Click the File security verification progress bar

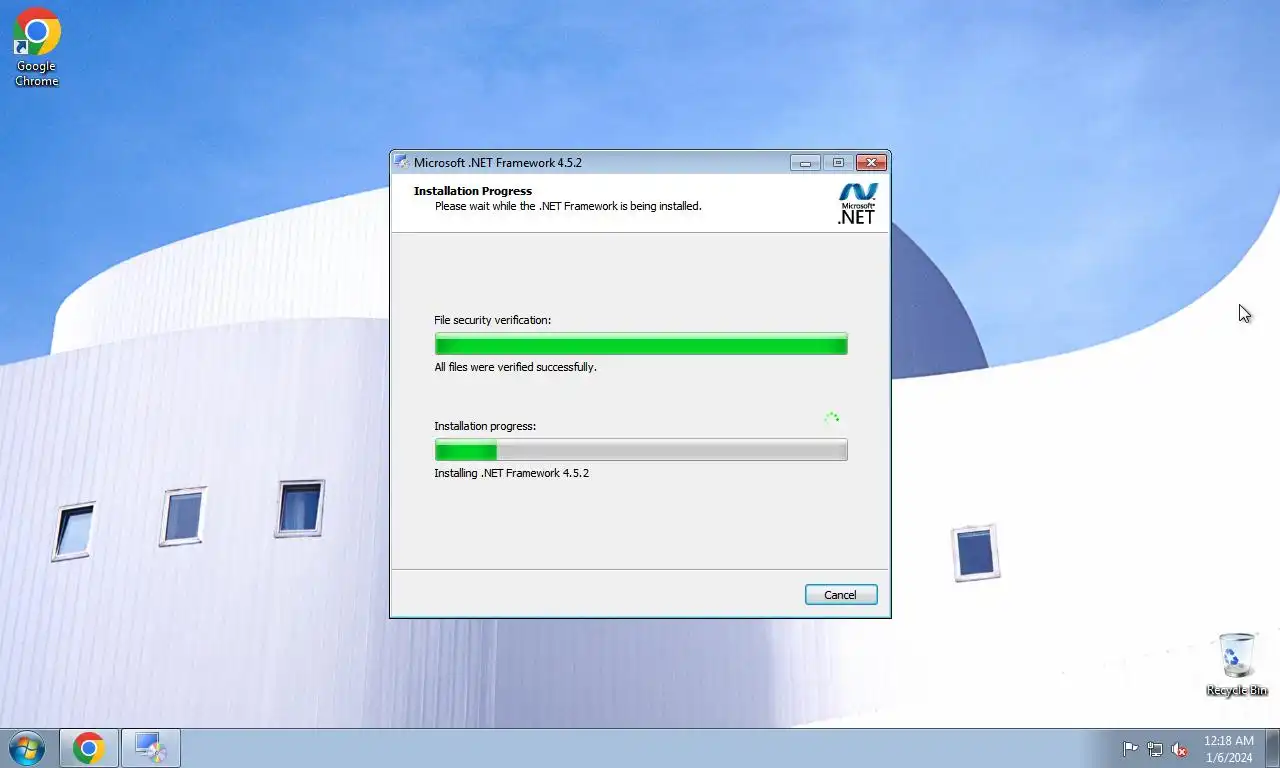click(641, 344)
